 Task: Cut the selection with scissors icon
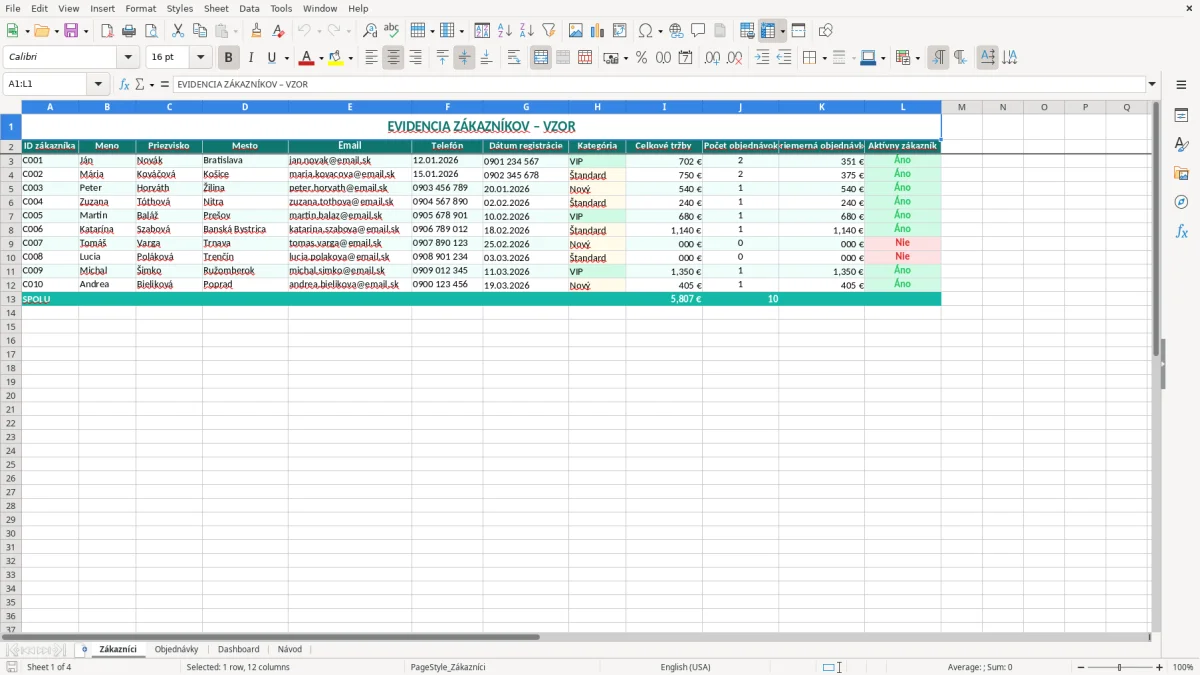(x=178, y=31)
